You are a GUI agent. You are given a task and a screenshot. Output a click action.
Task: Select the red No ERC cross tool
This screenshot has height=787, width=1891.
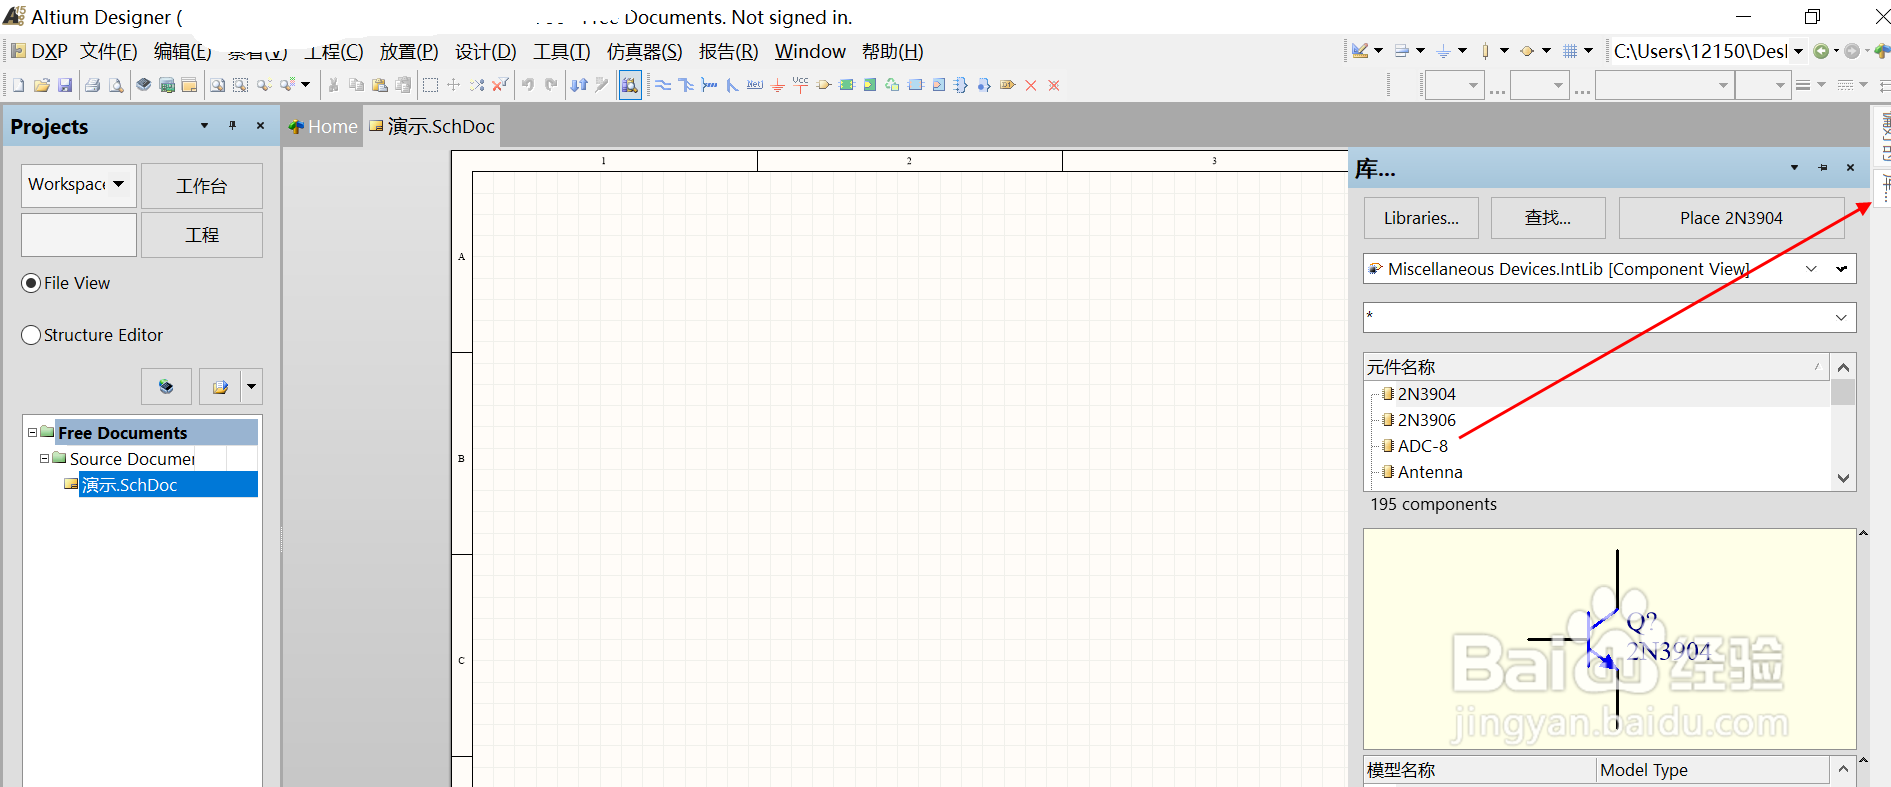click(x=1031, y=85)
